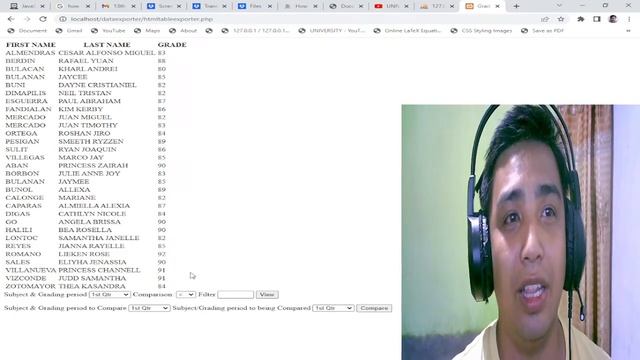Open the unlabeled globe bookmark after About

209,31
